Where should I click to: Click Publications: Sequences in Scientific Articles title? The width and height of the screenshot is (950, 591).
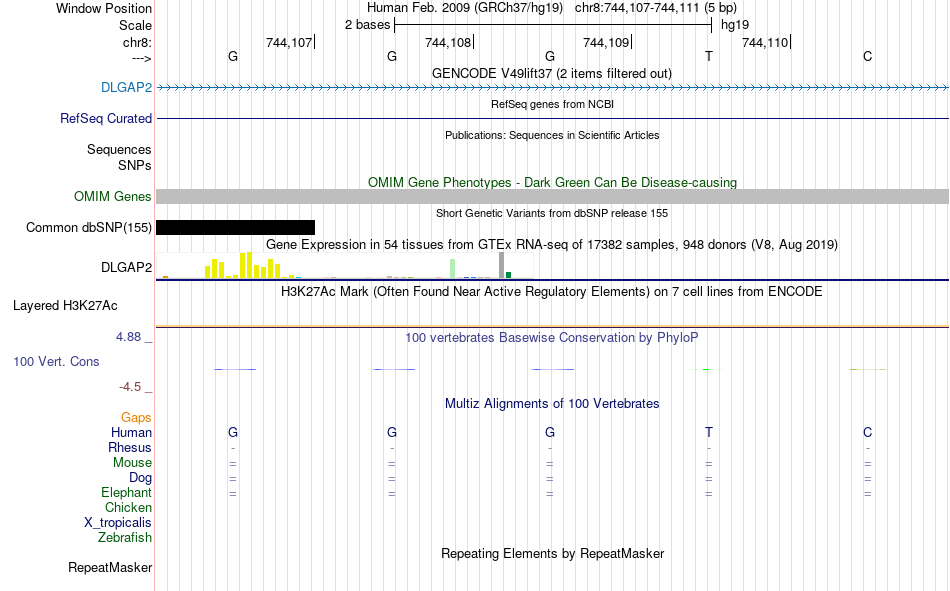point(552,135)
